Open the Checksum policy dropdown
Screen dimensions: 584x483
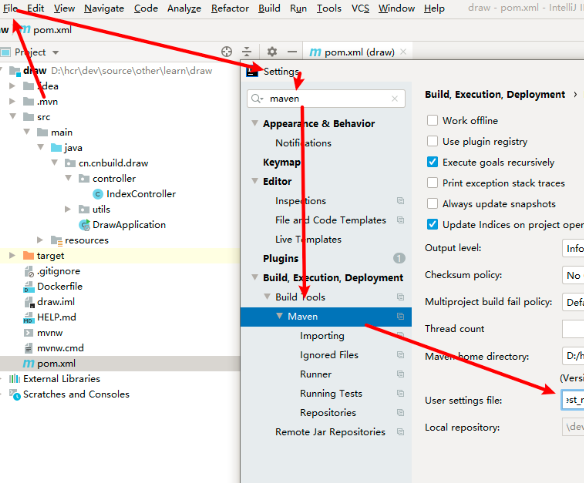(x=573, y=275)
